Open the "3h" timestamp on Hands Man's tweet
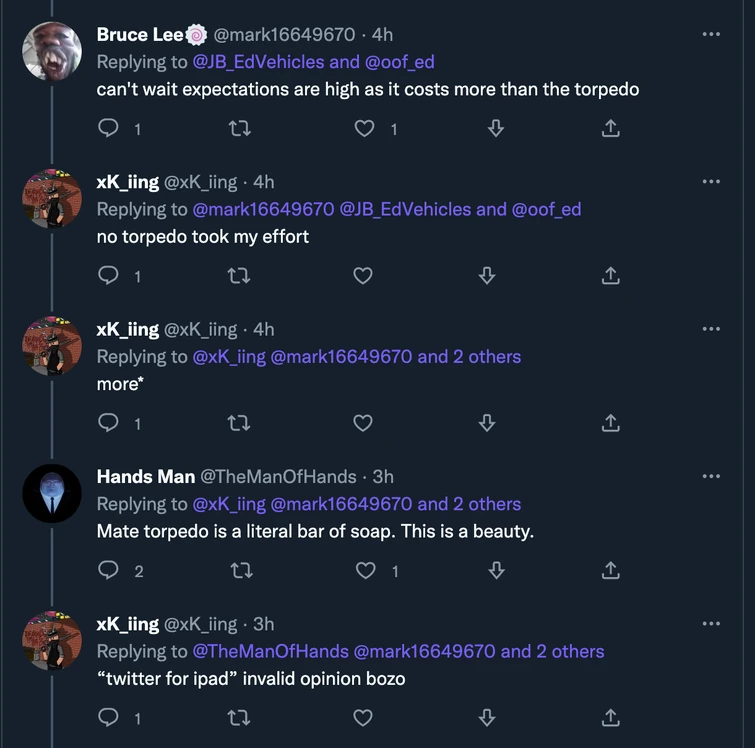 tap(383, 476)
